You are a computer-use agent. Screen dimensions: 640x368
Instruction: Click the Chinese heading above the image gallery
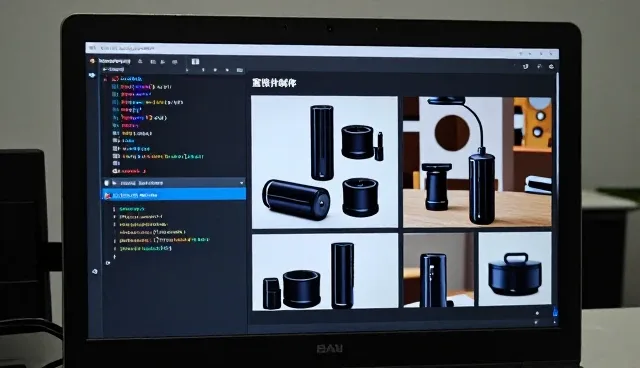274,83
